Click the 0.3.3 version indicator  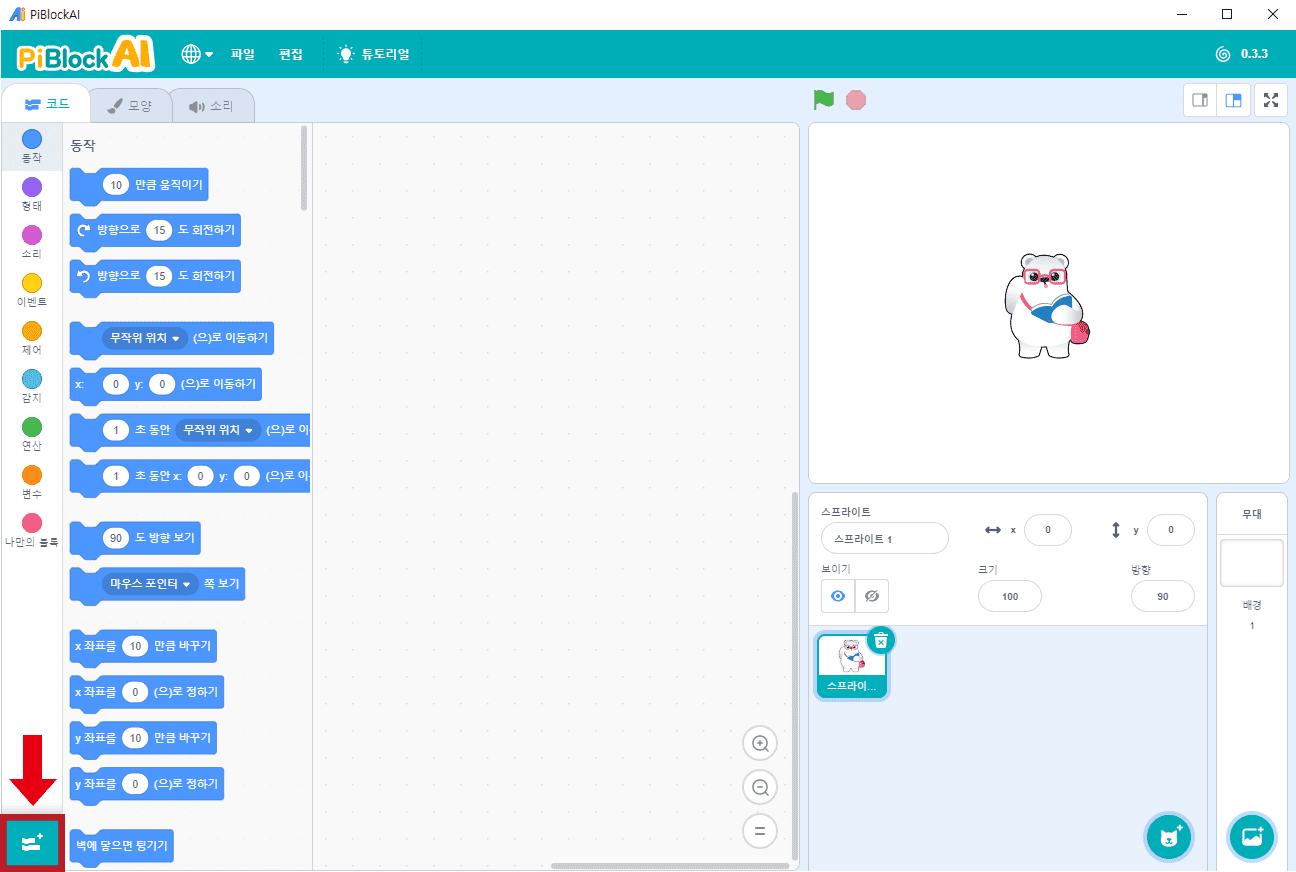pos(1242,54)
